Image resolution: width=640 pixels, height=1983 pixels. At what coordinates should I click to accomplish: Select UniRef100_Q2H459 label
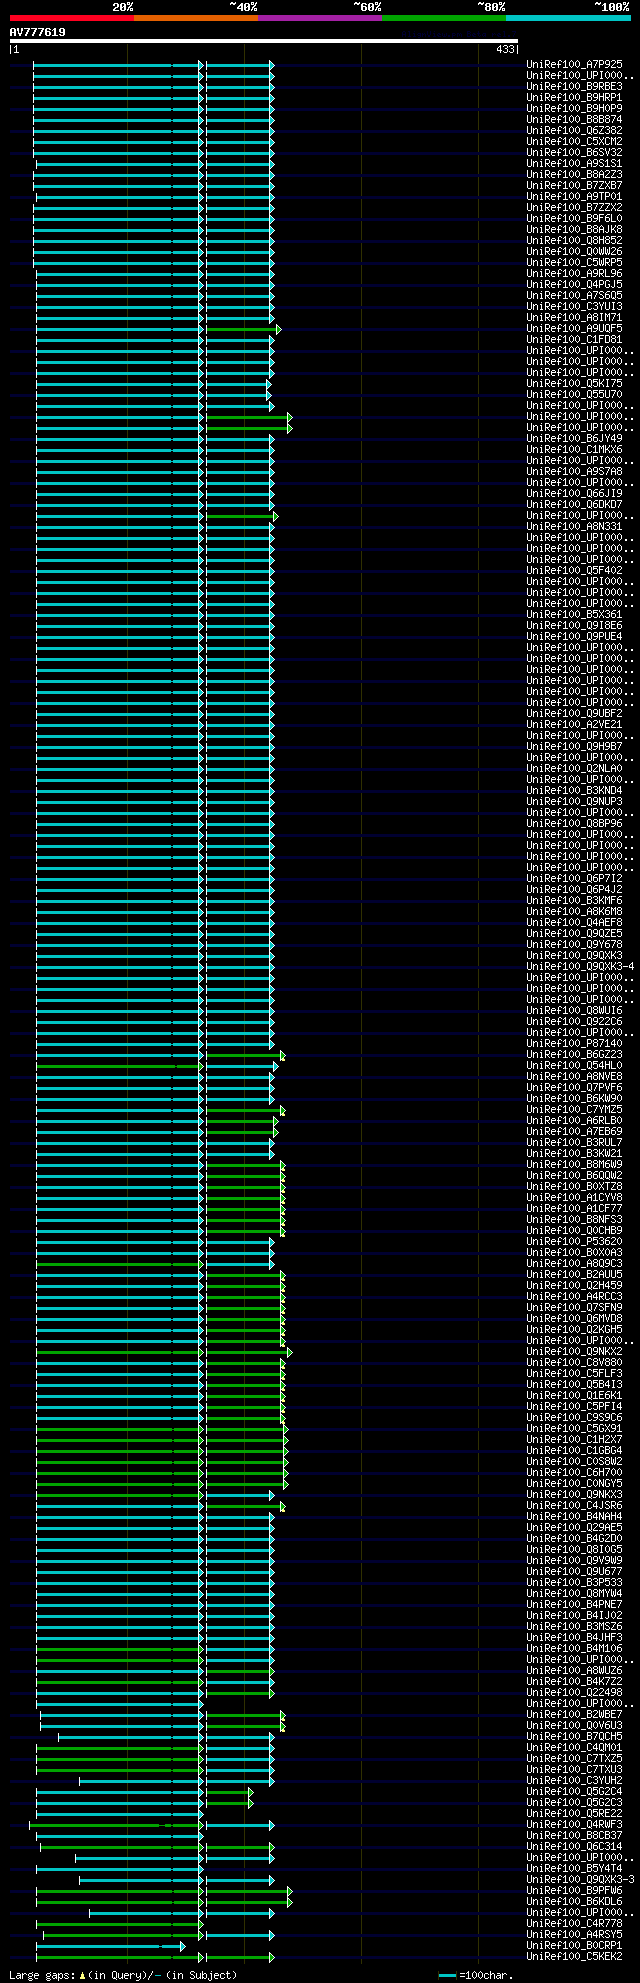click(x=574, y=1285)
